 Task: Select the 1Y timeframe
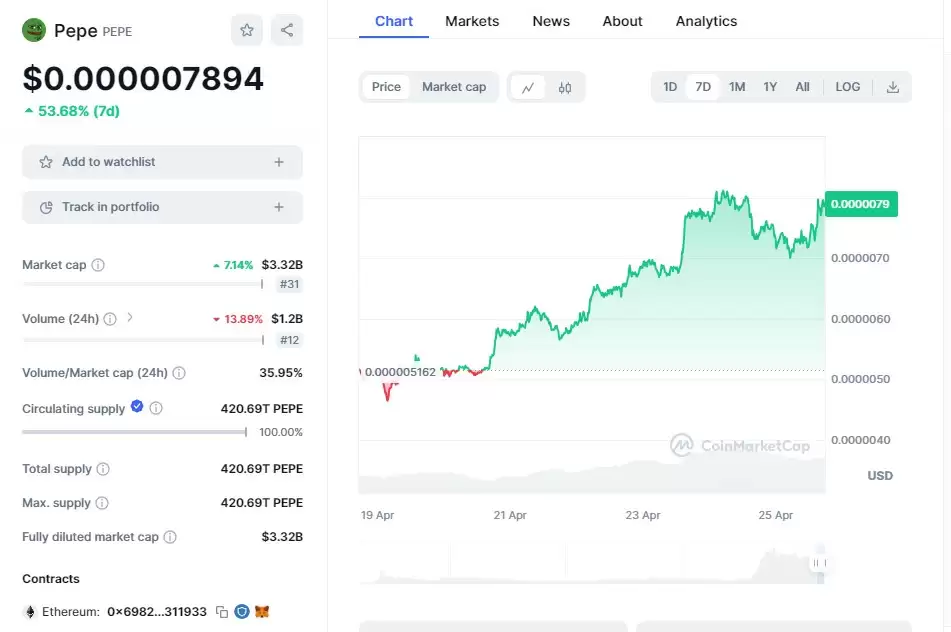click(770, 87)
